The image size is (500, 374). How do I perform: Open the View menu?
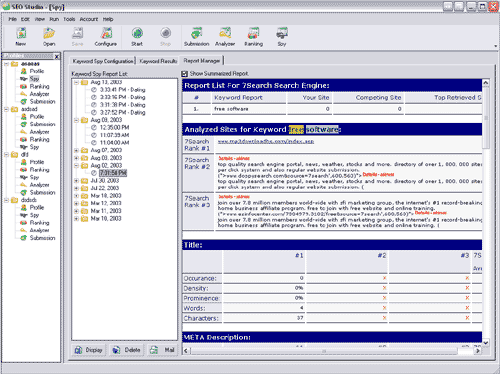tap(40, 19)
